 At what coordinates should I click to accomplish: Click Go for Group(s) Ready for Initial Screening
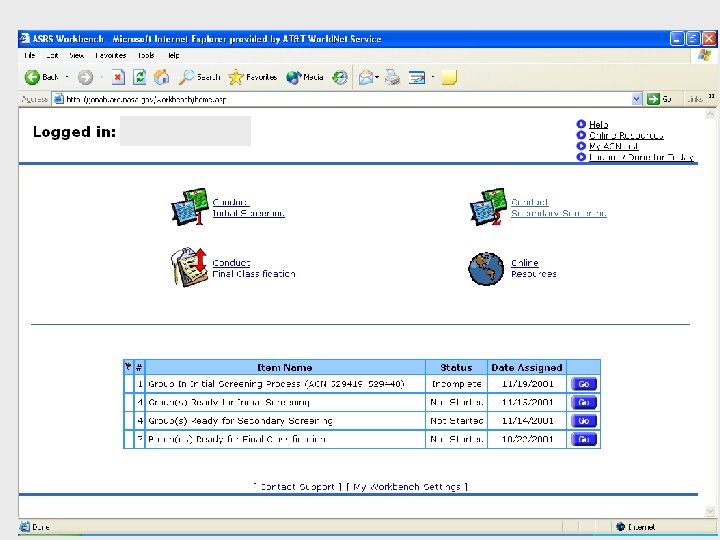[x=584, y=402]
